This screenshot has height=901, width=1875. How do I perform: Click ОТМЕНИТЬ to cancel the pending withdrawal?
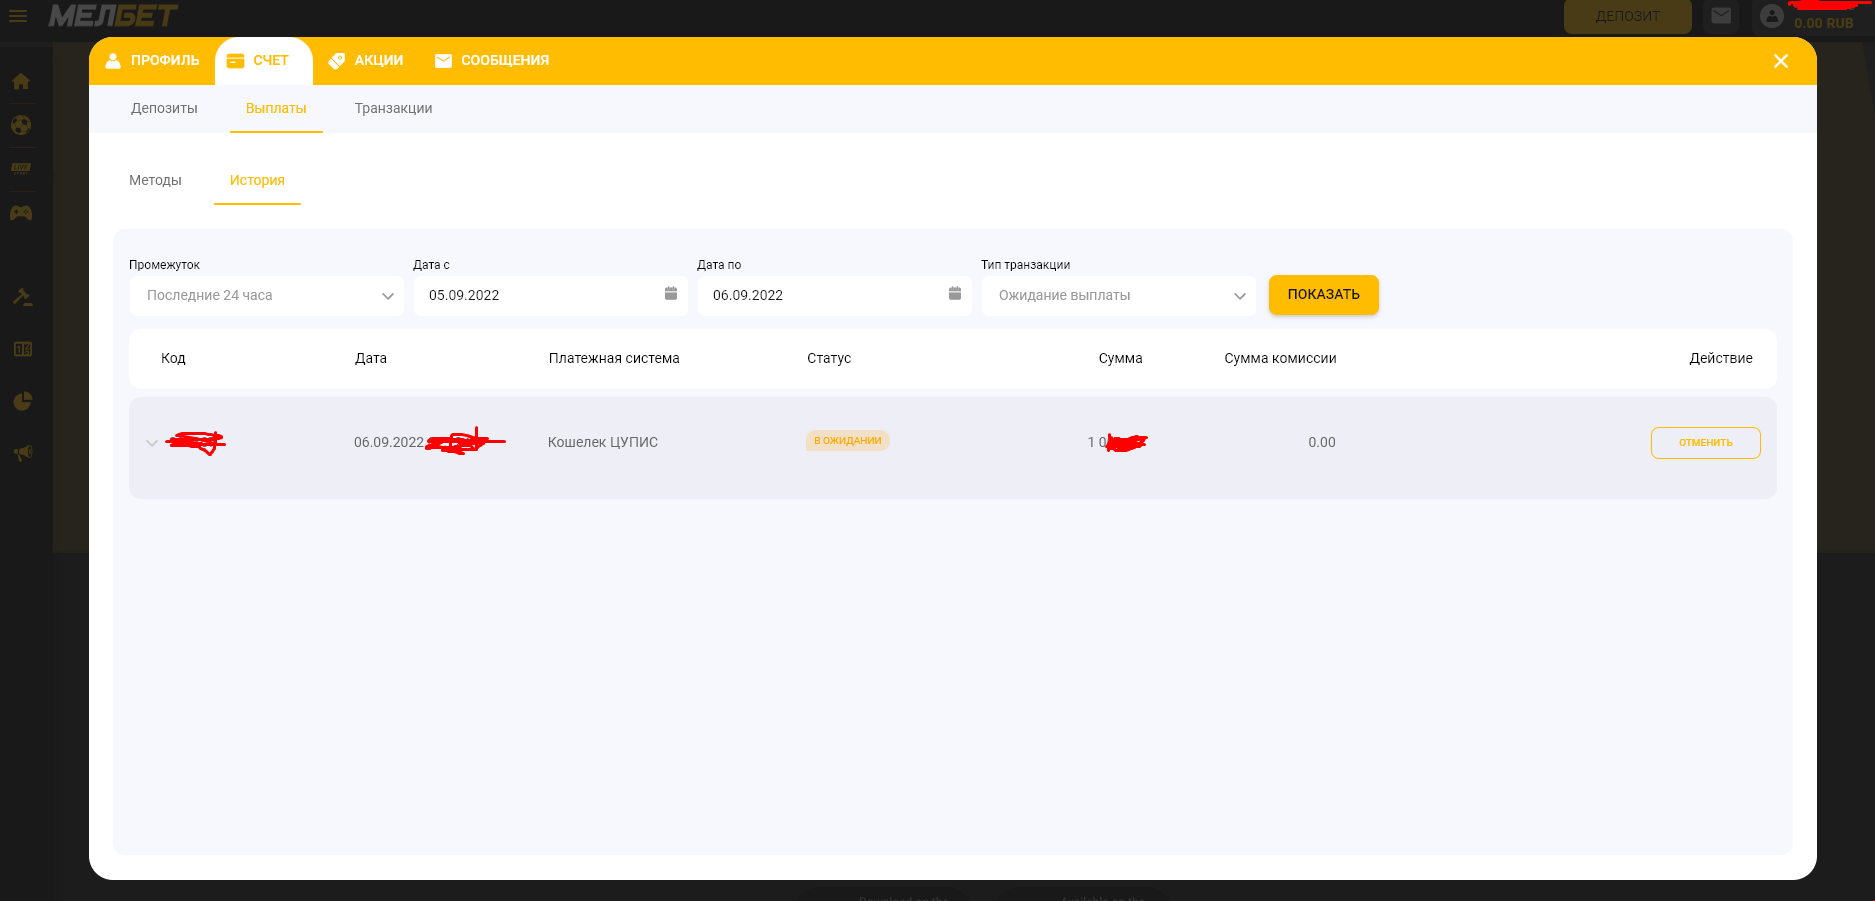(1706, 443)
